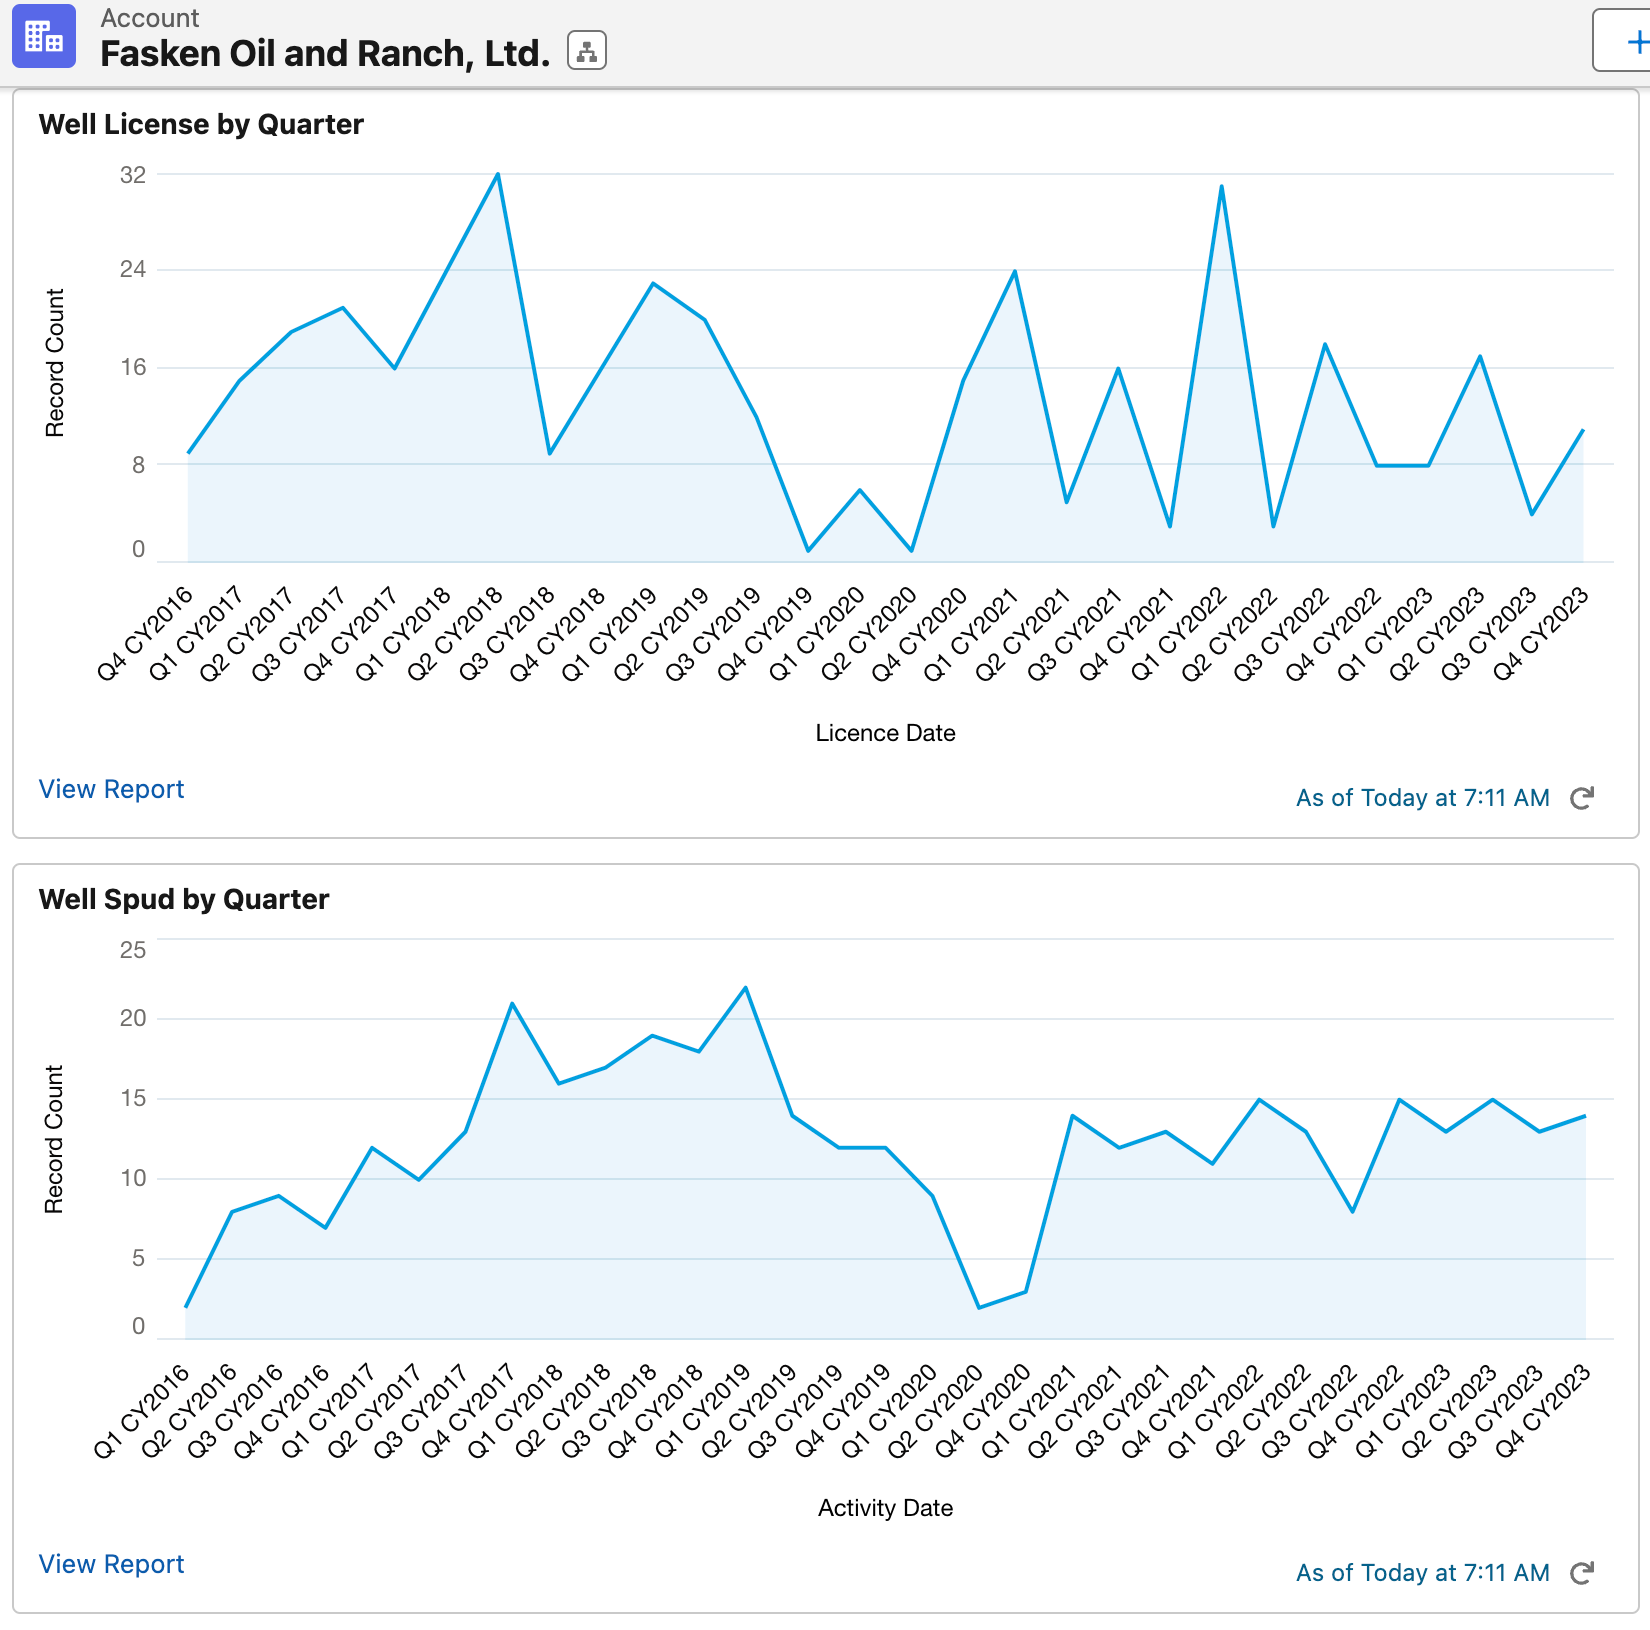The image size is (1650, 1630).
Task: Click the Q4 CY2019 low point on License chart
Action: coord(809,549)
